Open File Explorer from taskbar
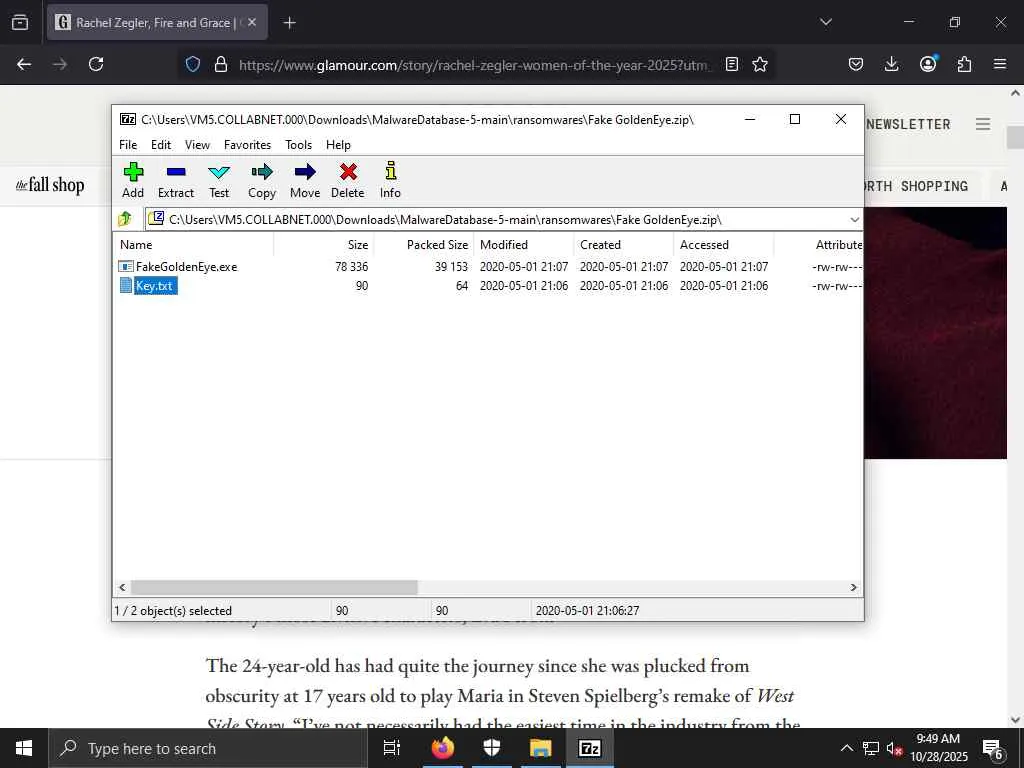1024x768 pixels. (x=541, y=748)
